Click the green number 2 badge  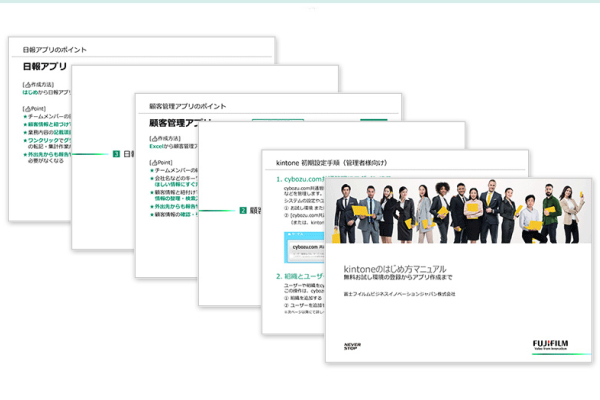click(242, 211)
